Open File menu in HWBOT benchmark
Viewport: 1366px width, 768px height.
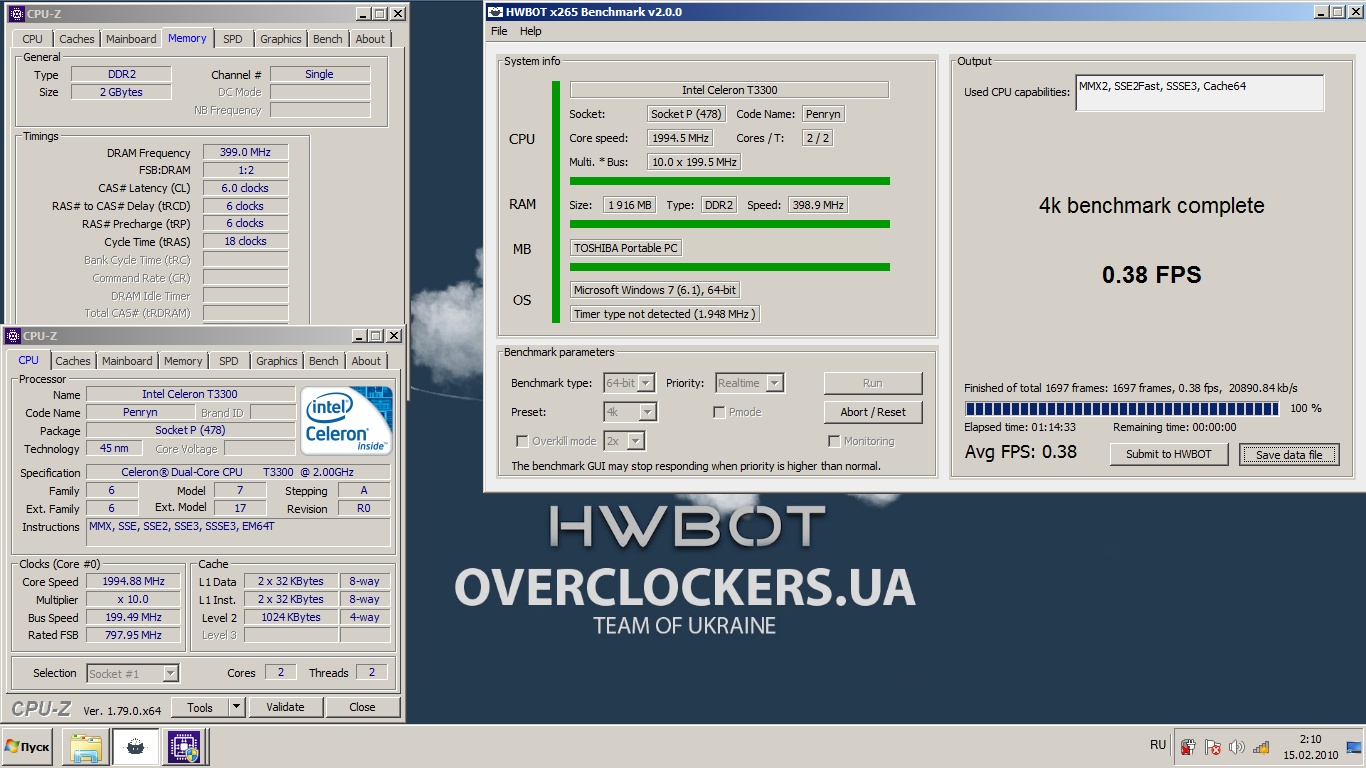tap(499, 31)
